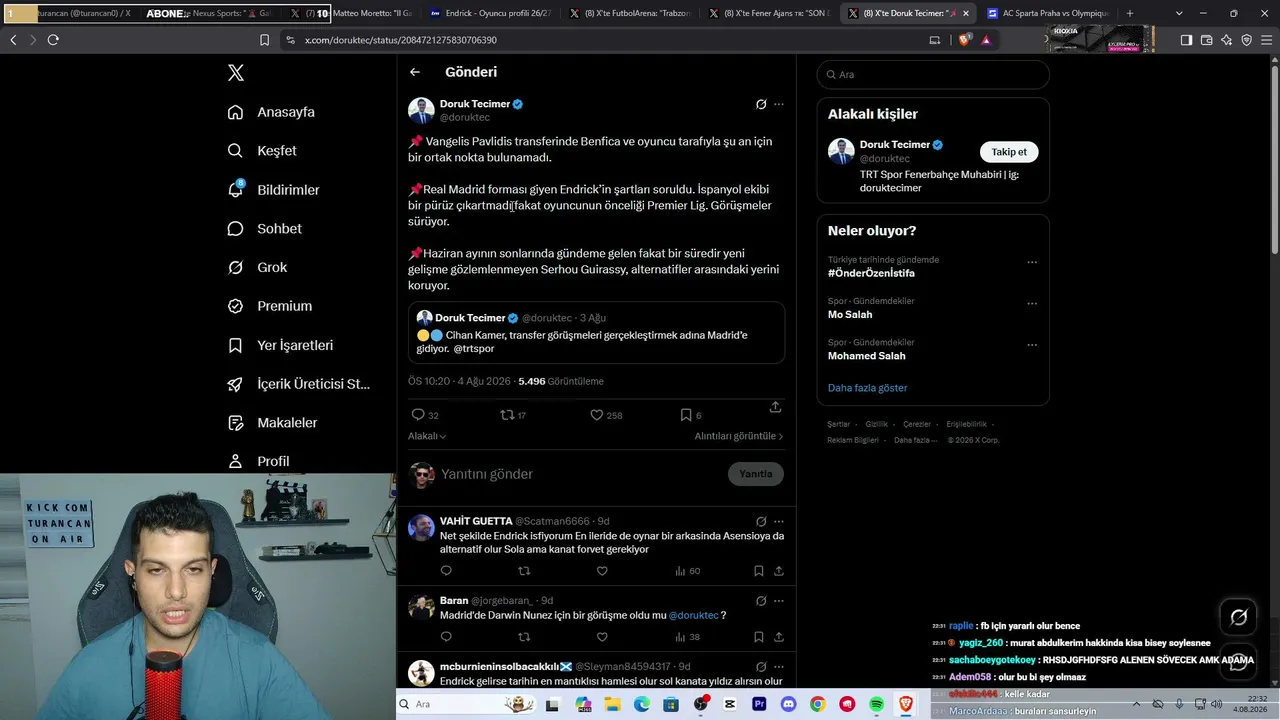Bookmark the main post with 6 bookmarks
This screenshot has width=1280, height=720.
coord(690,415)
